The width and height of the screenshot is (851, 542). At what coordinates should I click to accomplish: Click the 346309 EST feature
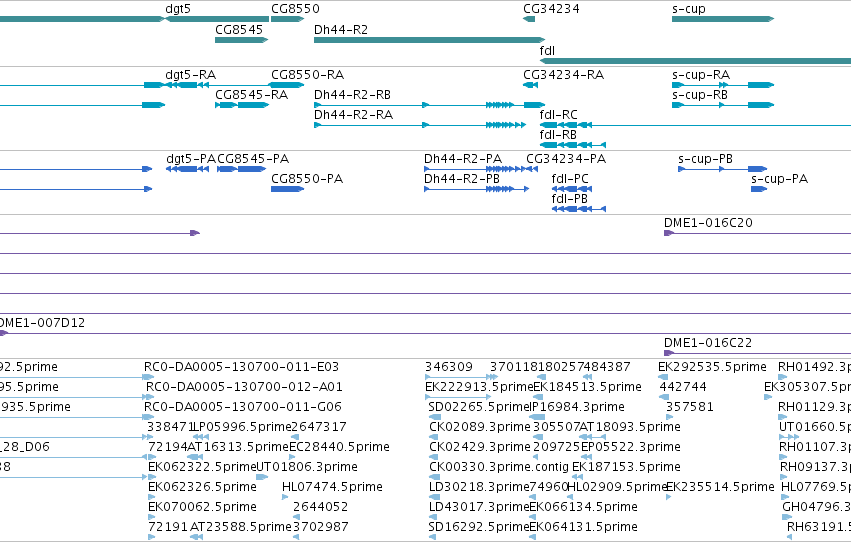[x=461, y=377]
